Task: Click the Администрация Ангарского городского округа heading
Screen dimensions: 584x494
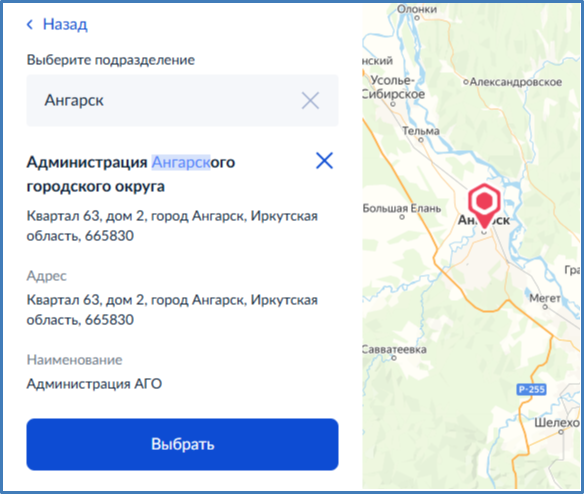Action: coord(131,174)
